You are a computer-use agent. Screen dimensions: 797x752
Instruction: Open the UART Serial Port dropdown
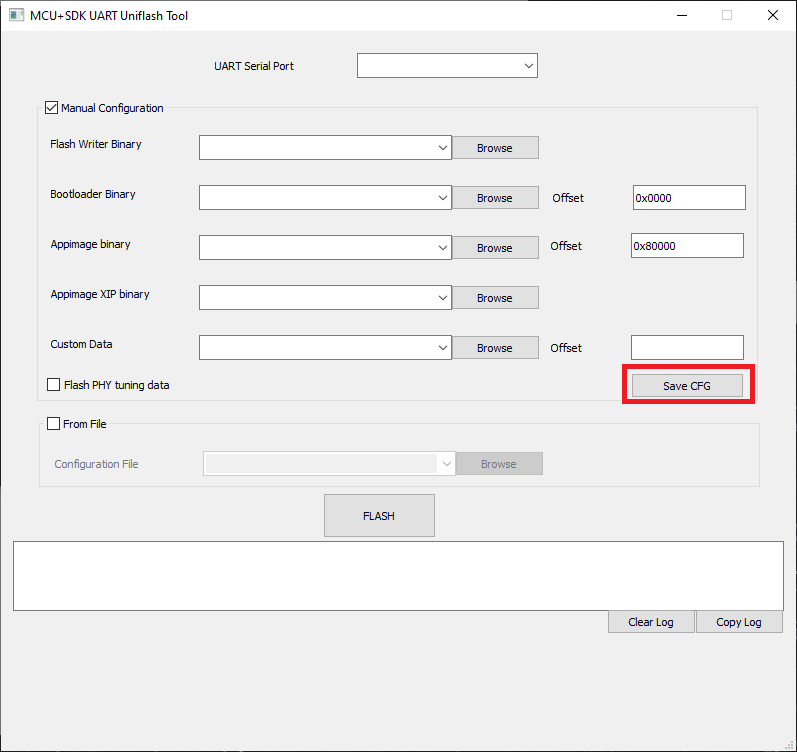tap(447, 66)
